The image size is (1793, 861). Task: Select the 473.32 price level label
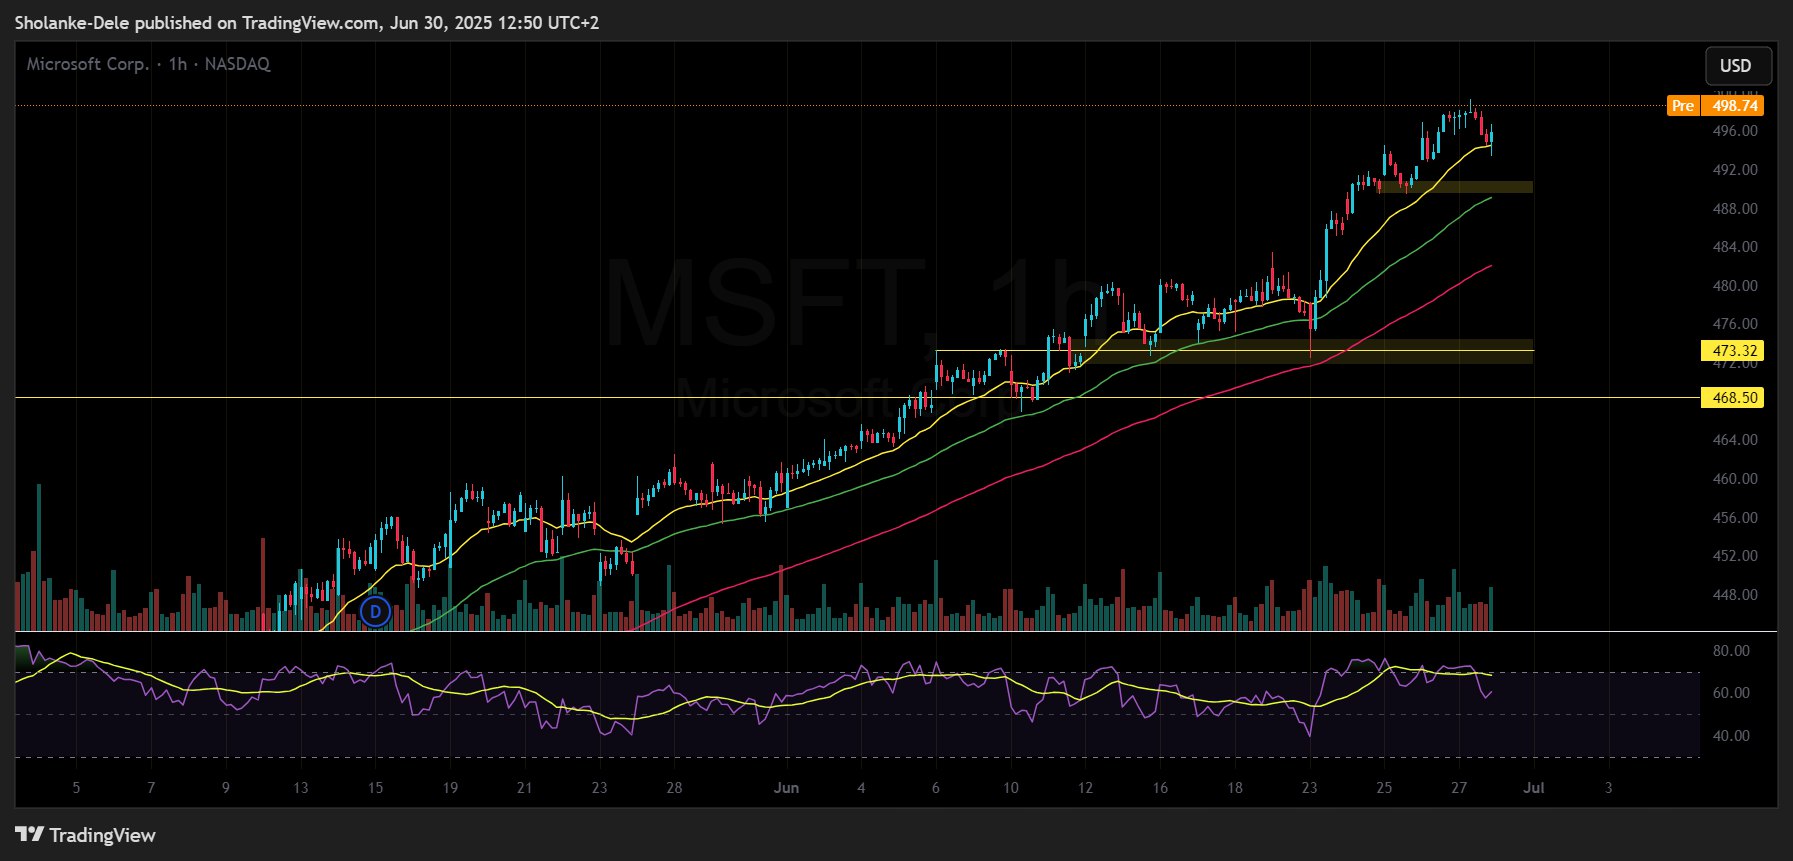coord(1733,351)
